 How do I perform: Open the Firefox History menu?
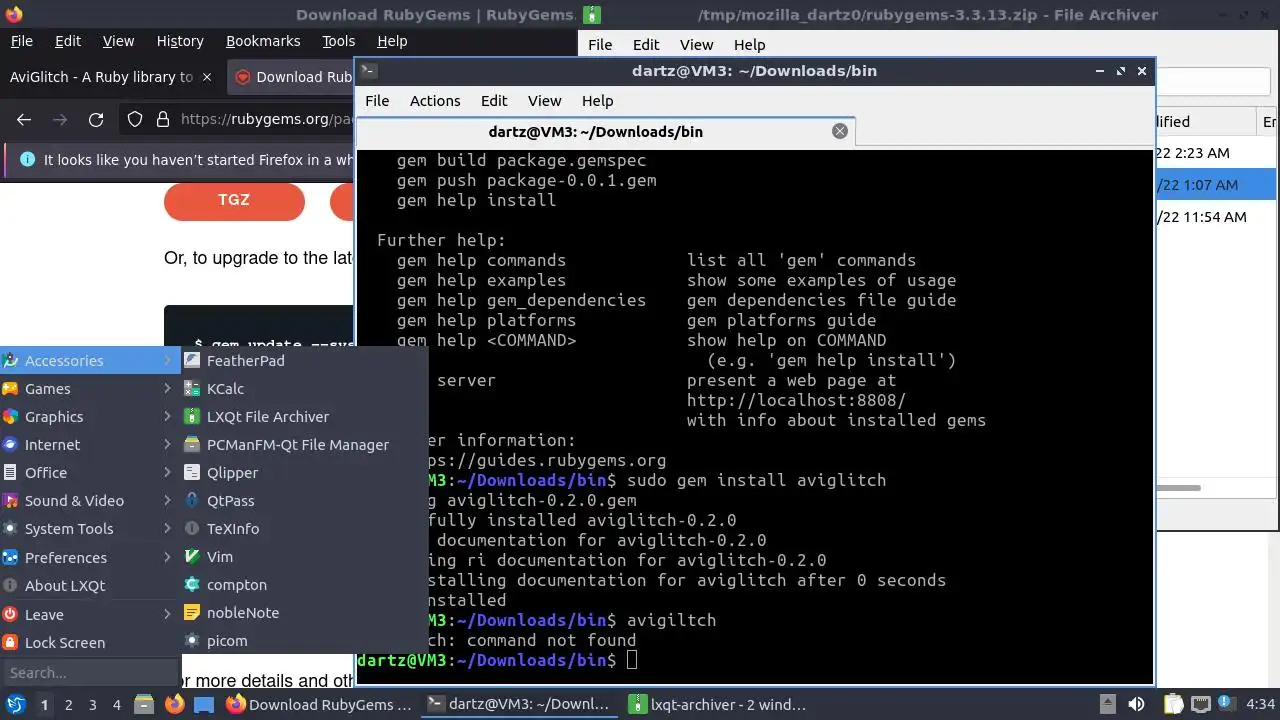coord(180,41)
